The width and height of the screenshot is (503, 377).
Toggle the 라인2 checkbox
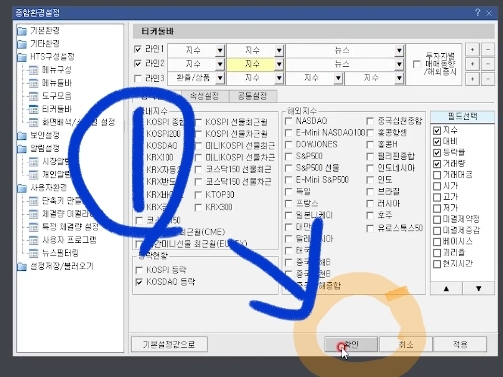pyautogui.click(x=138, y=63)
